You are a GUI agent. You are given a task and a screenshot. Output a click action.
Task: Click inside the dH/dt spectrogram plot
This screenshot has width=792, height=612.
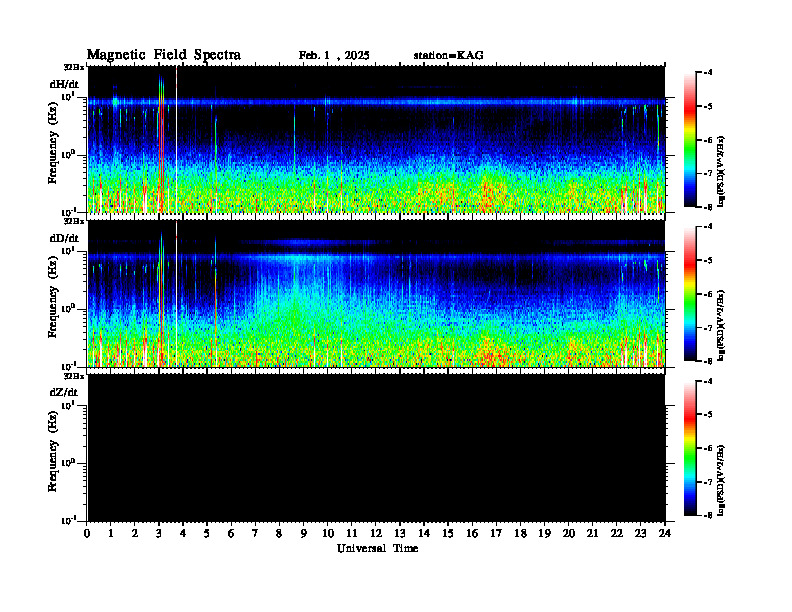click(x=376, y=139)
